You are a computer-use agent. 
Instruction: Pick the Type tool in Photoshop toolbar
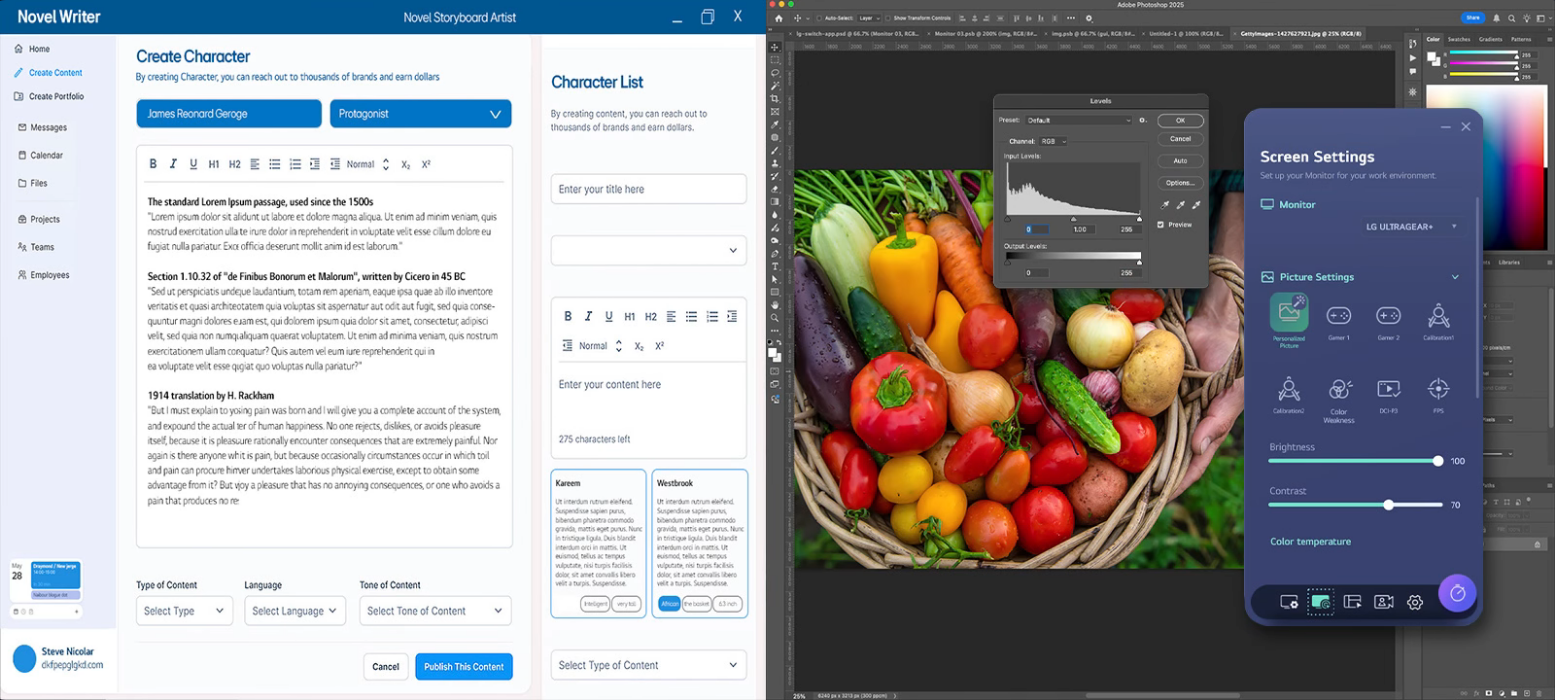(775, 266)
